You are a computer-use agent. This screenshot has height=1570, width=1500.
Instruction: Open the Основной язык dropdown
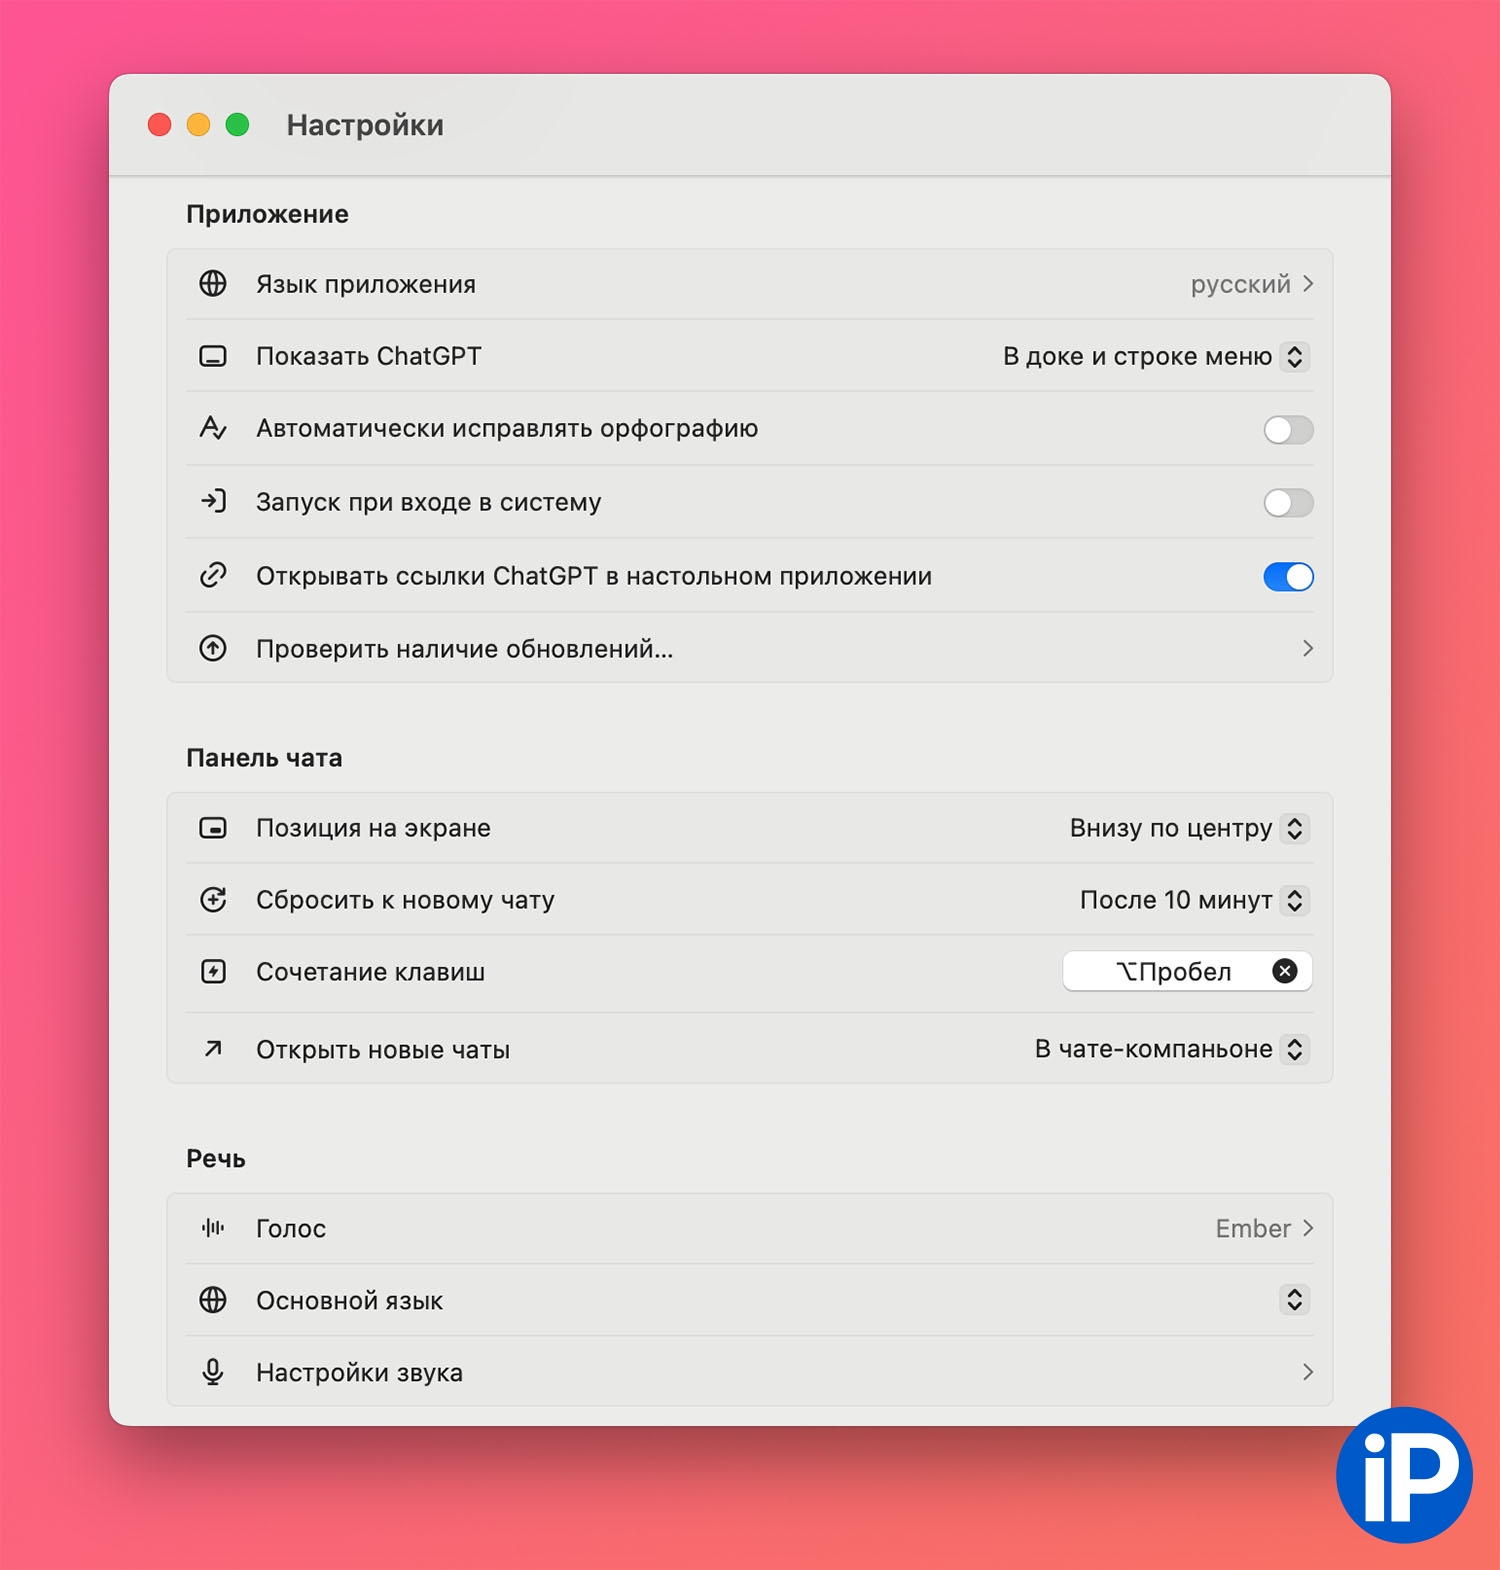tap(1295, 1300)
